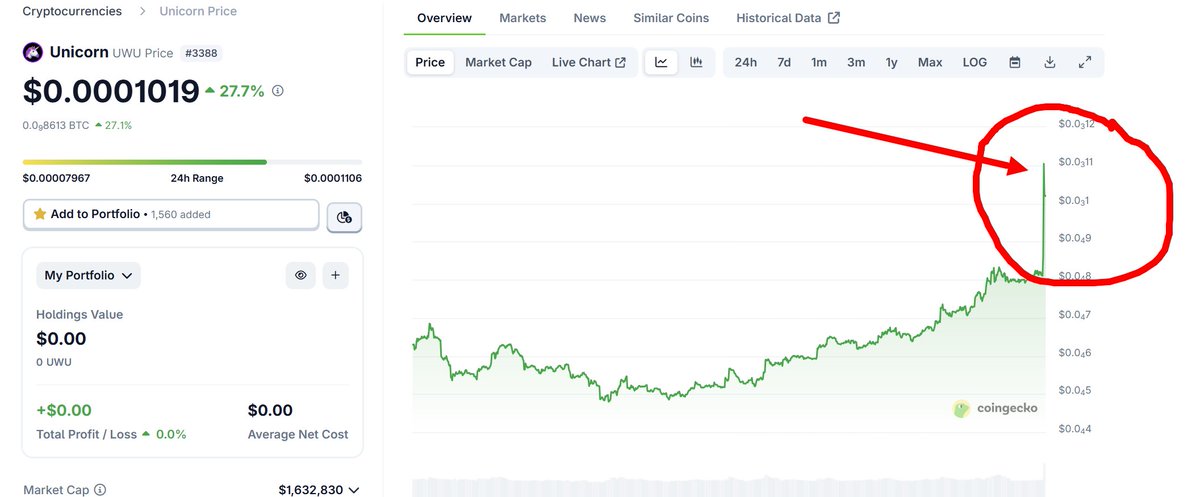Click the Holdings Value label
Image resolution: width=1200 pixels, height=497 pixels.
[79, 314]
